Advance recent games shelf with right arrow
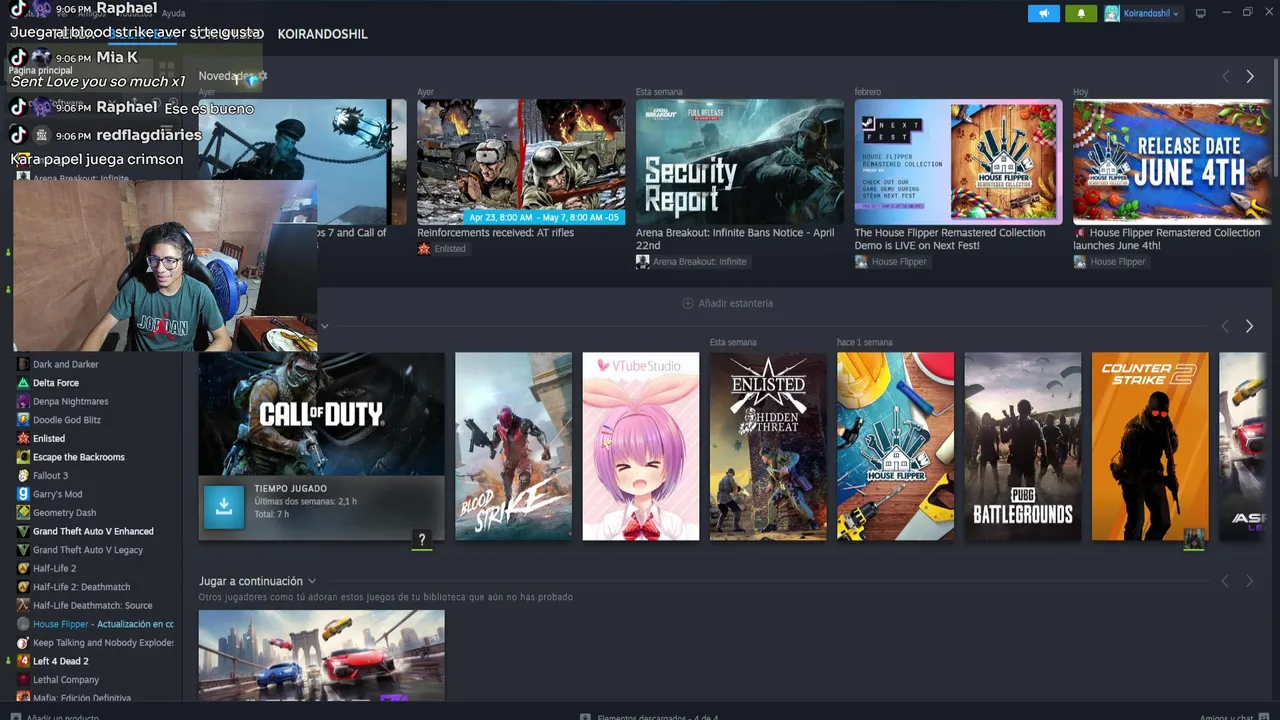The width and height of the screenshot is (1280, 720). [x=1250, y=326]
